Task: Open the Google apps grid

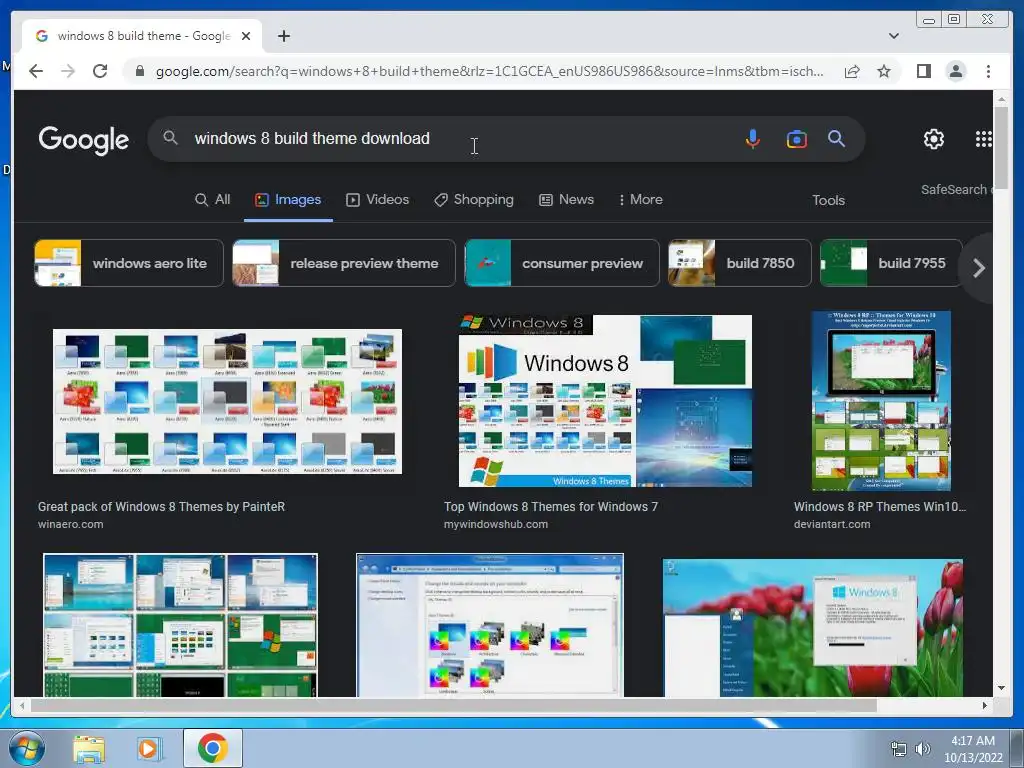Action: click(x=984, y=138)
